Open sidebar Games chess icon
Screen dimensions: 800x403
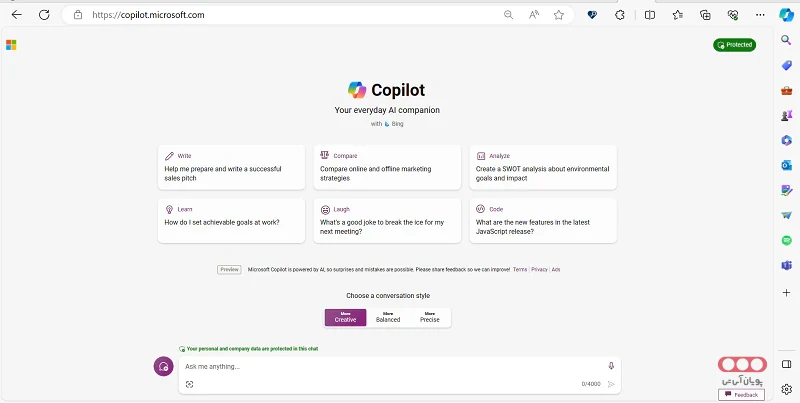[x=786, y=115]
